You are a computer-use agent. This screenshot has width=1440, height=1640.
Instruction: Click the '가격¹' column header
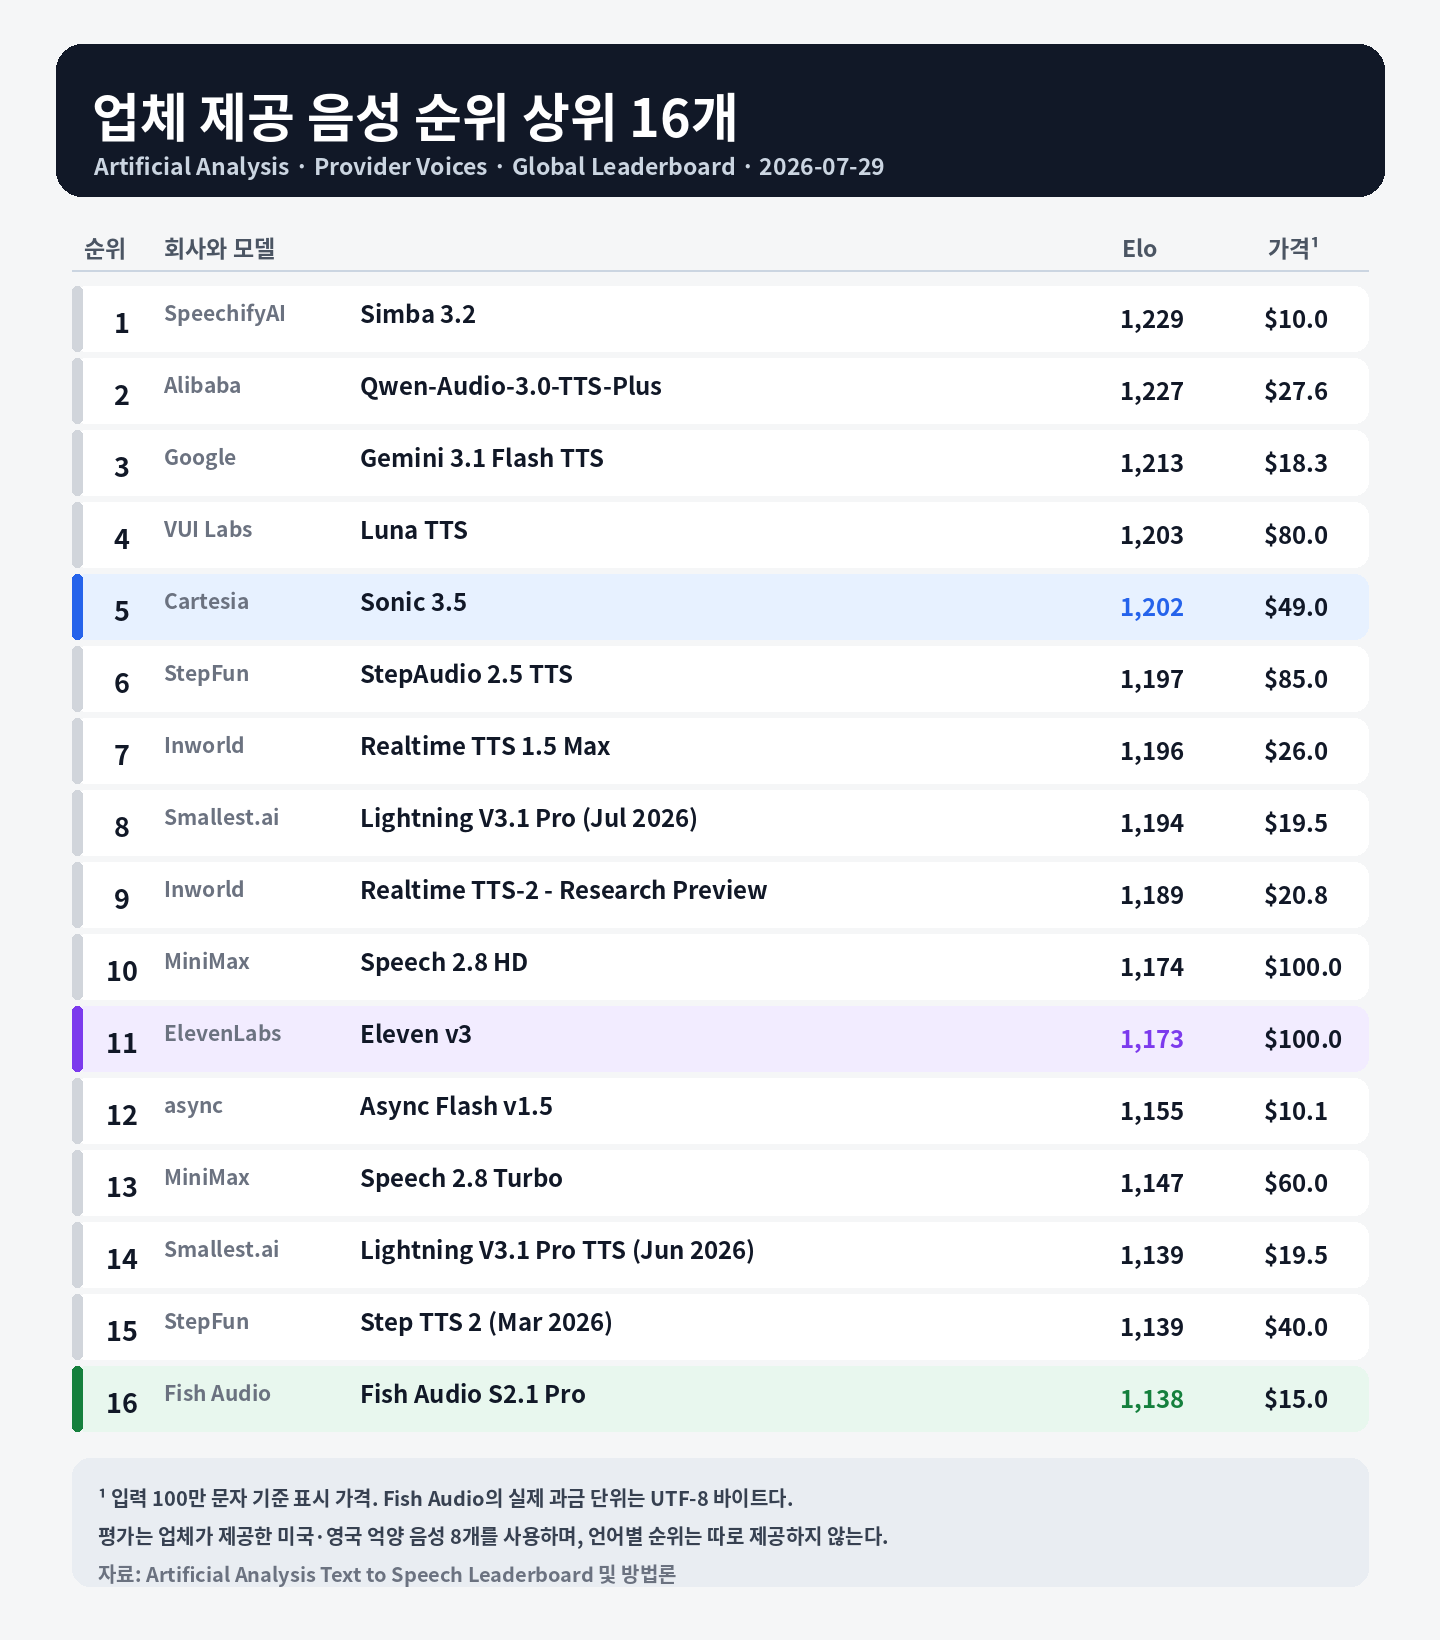tap(1293, 248)
